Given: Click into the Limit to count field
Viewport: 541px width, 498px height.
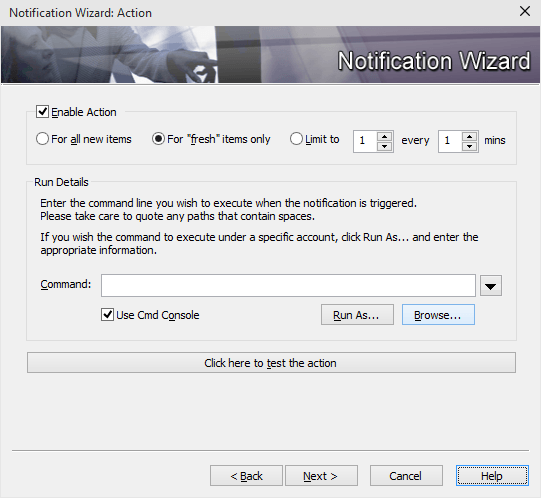Looking at the screenshot, I should pyautogui.click(x=365, y=141).
